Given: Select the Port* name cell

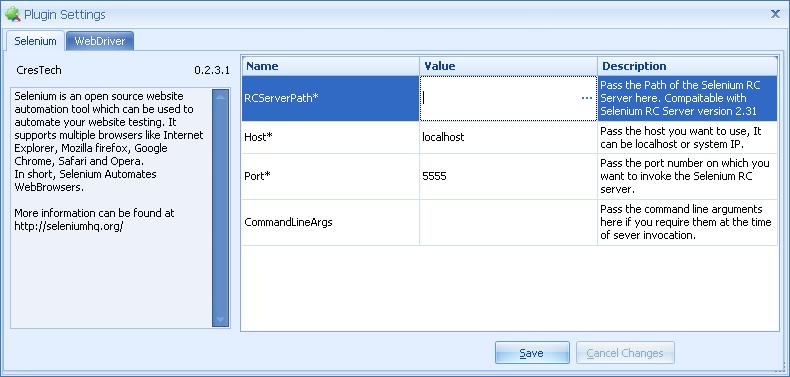Looking at the screenshot, I should [331, 176].
